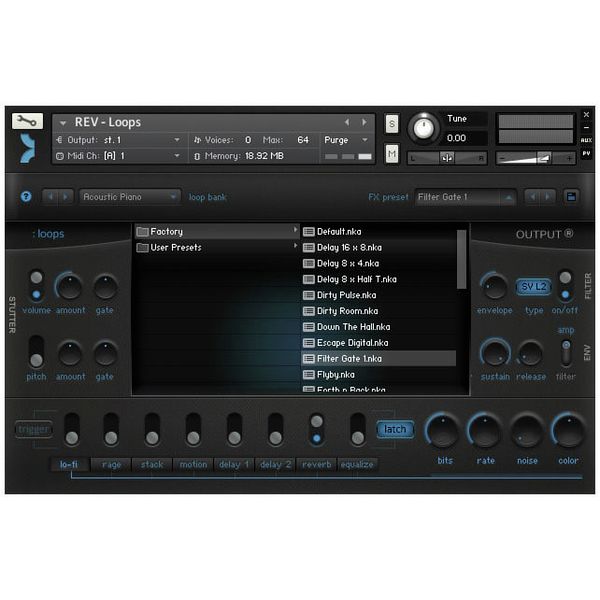Toggle the latch button
The width and height of the screenshot is (600, 600).
tap(395, 429)
